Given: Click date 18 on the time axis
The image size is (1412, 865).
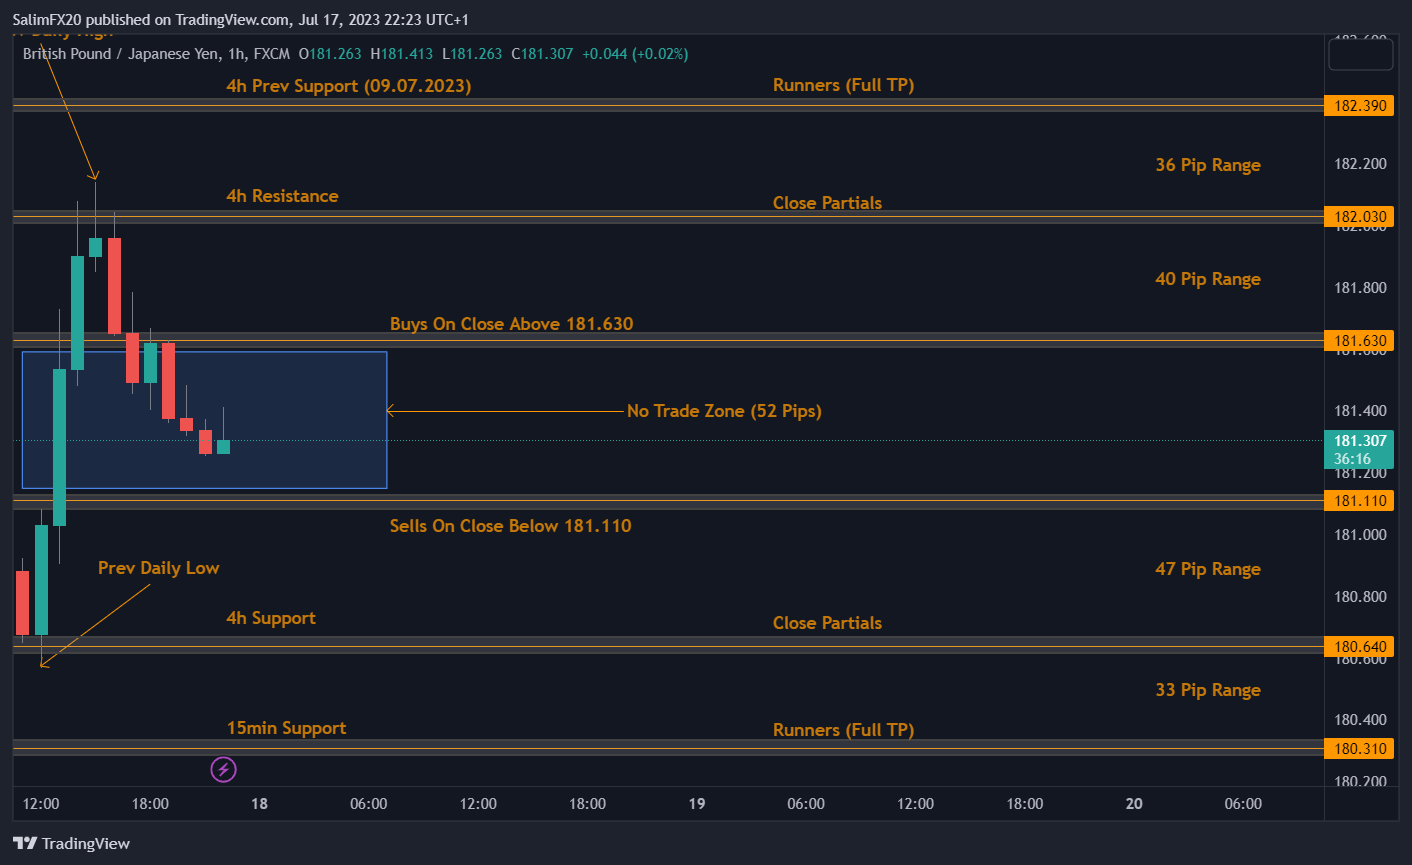Looking at the screenshot, I should [259, 804].
